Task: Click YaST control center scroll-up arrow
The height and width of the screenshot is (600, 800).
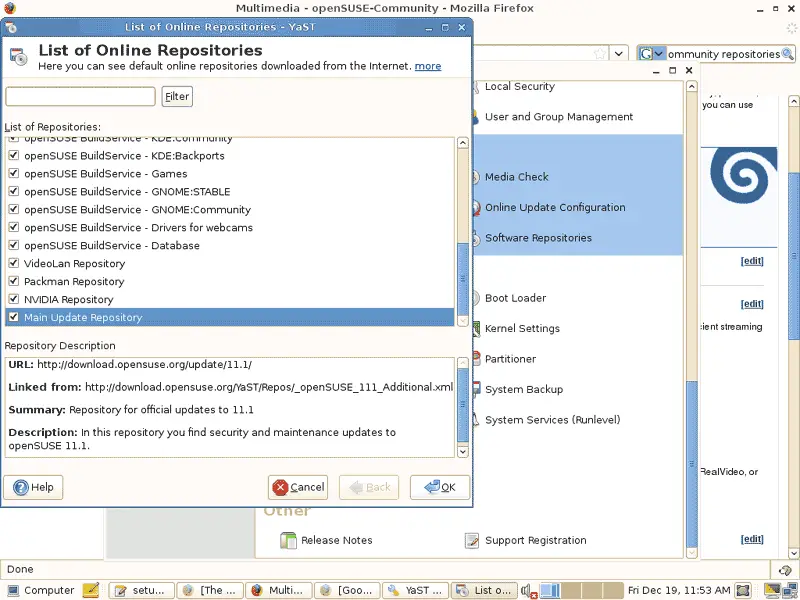Action: 692,87
